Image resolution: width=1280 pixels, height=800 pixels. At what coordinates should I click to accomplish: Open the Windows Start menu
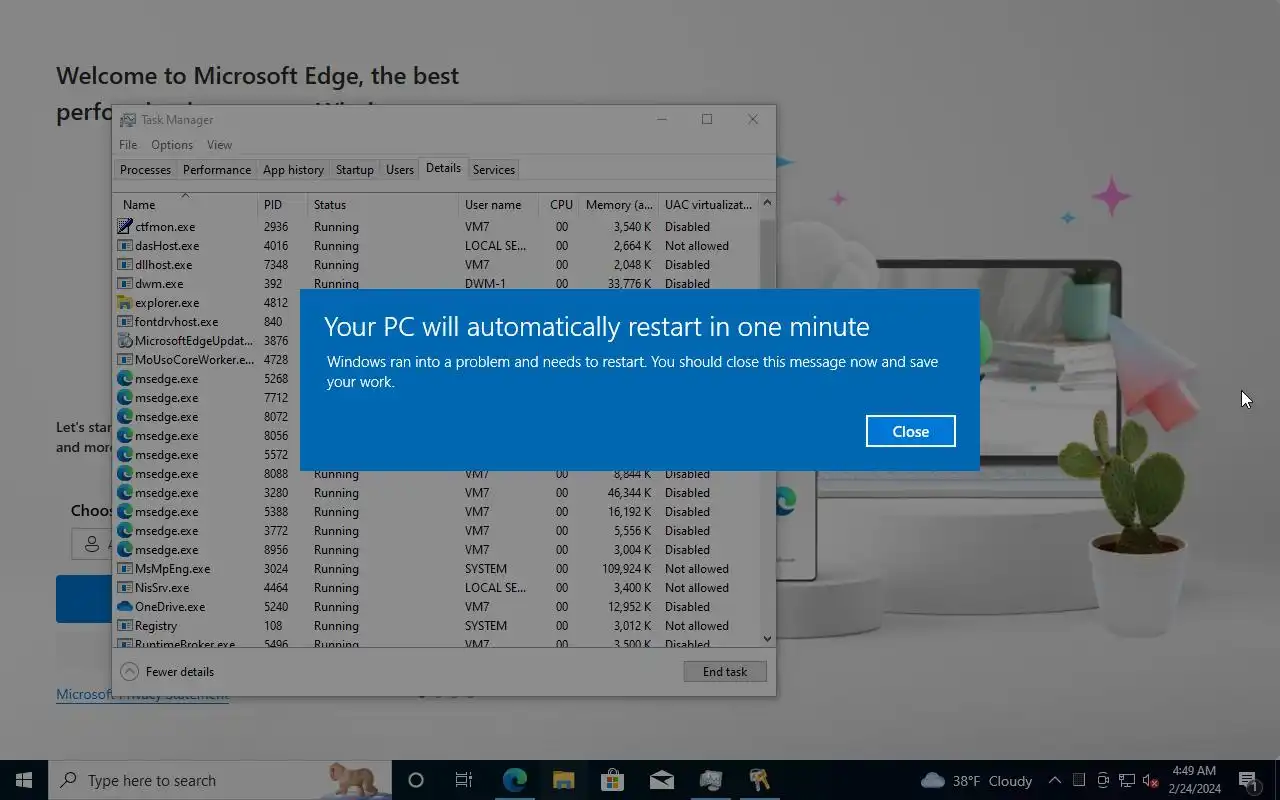pos(24,780)
